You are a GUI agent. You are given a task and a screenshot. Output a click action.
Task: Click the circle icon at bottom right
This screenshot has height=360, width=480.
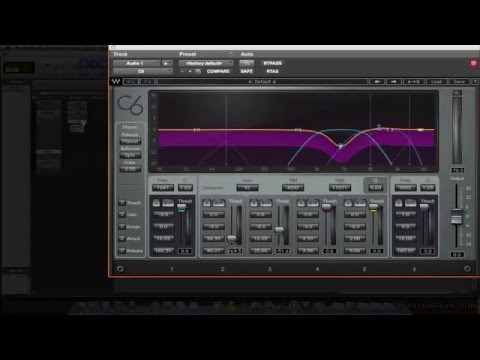(x=467, y=268)
